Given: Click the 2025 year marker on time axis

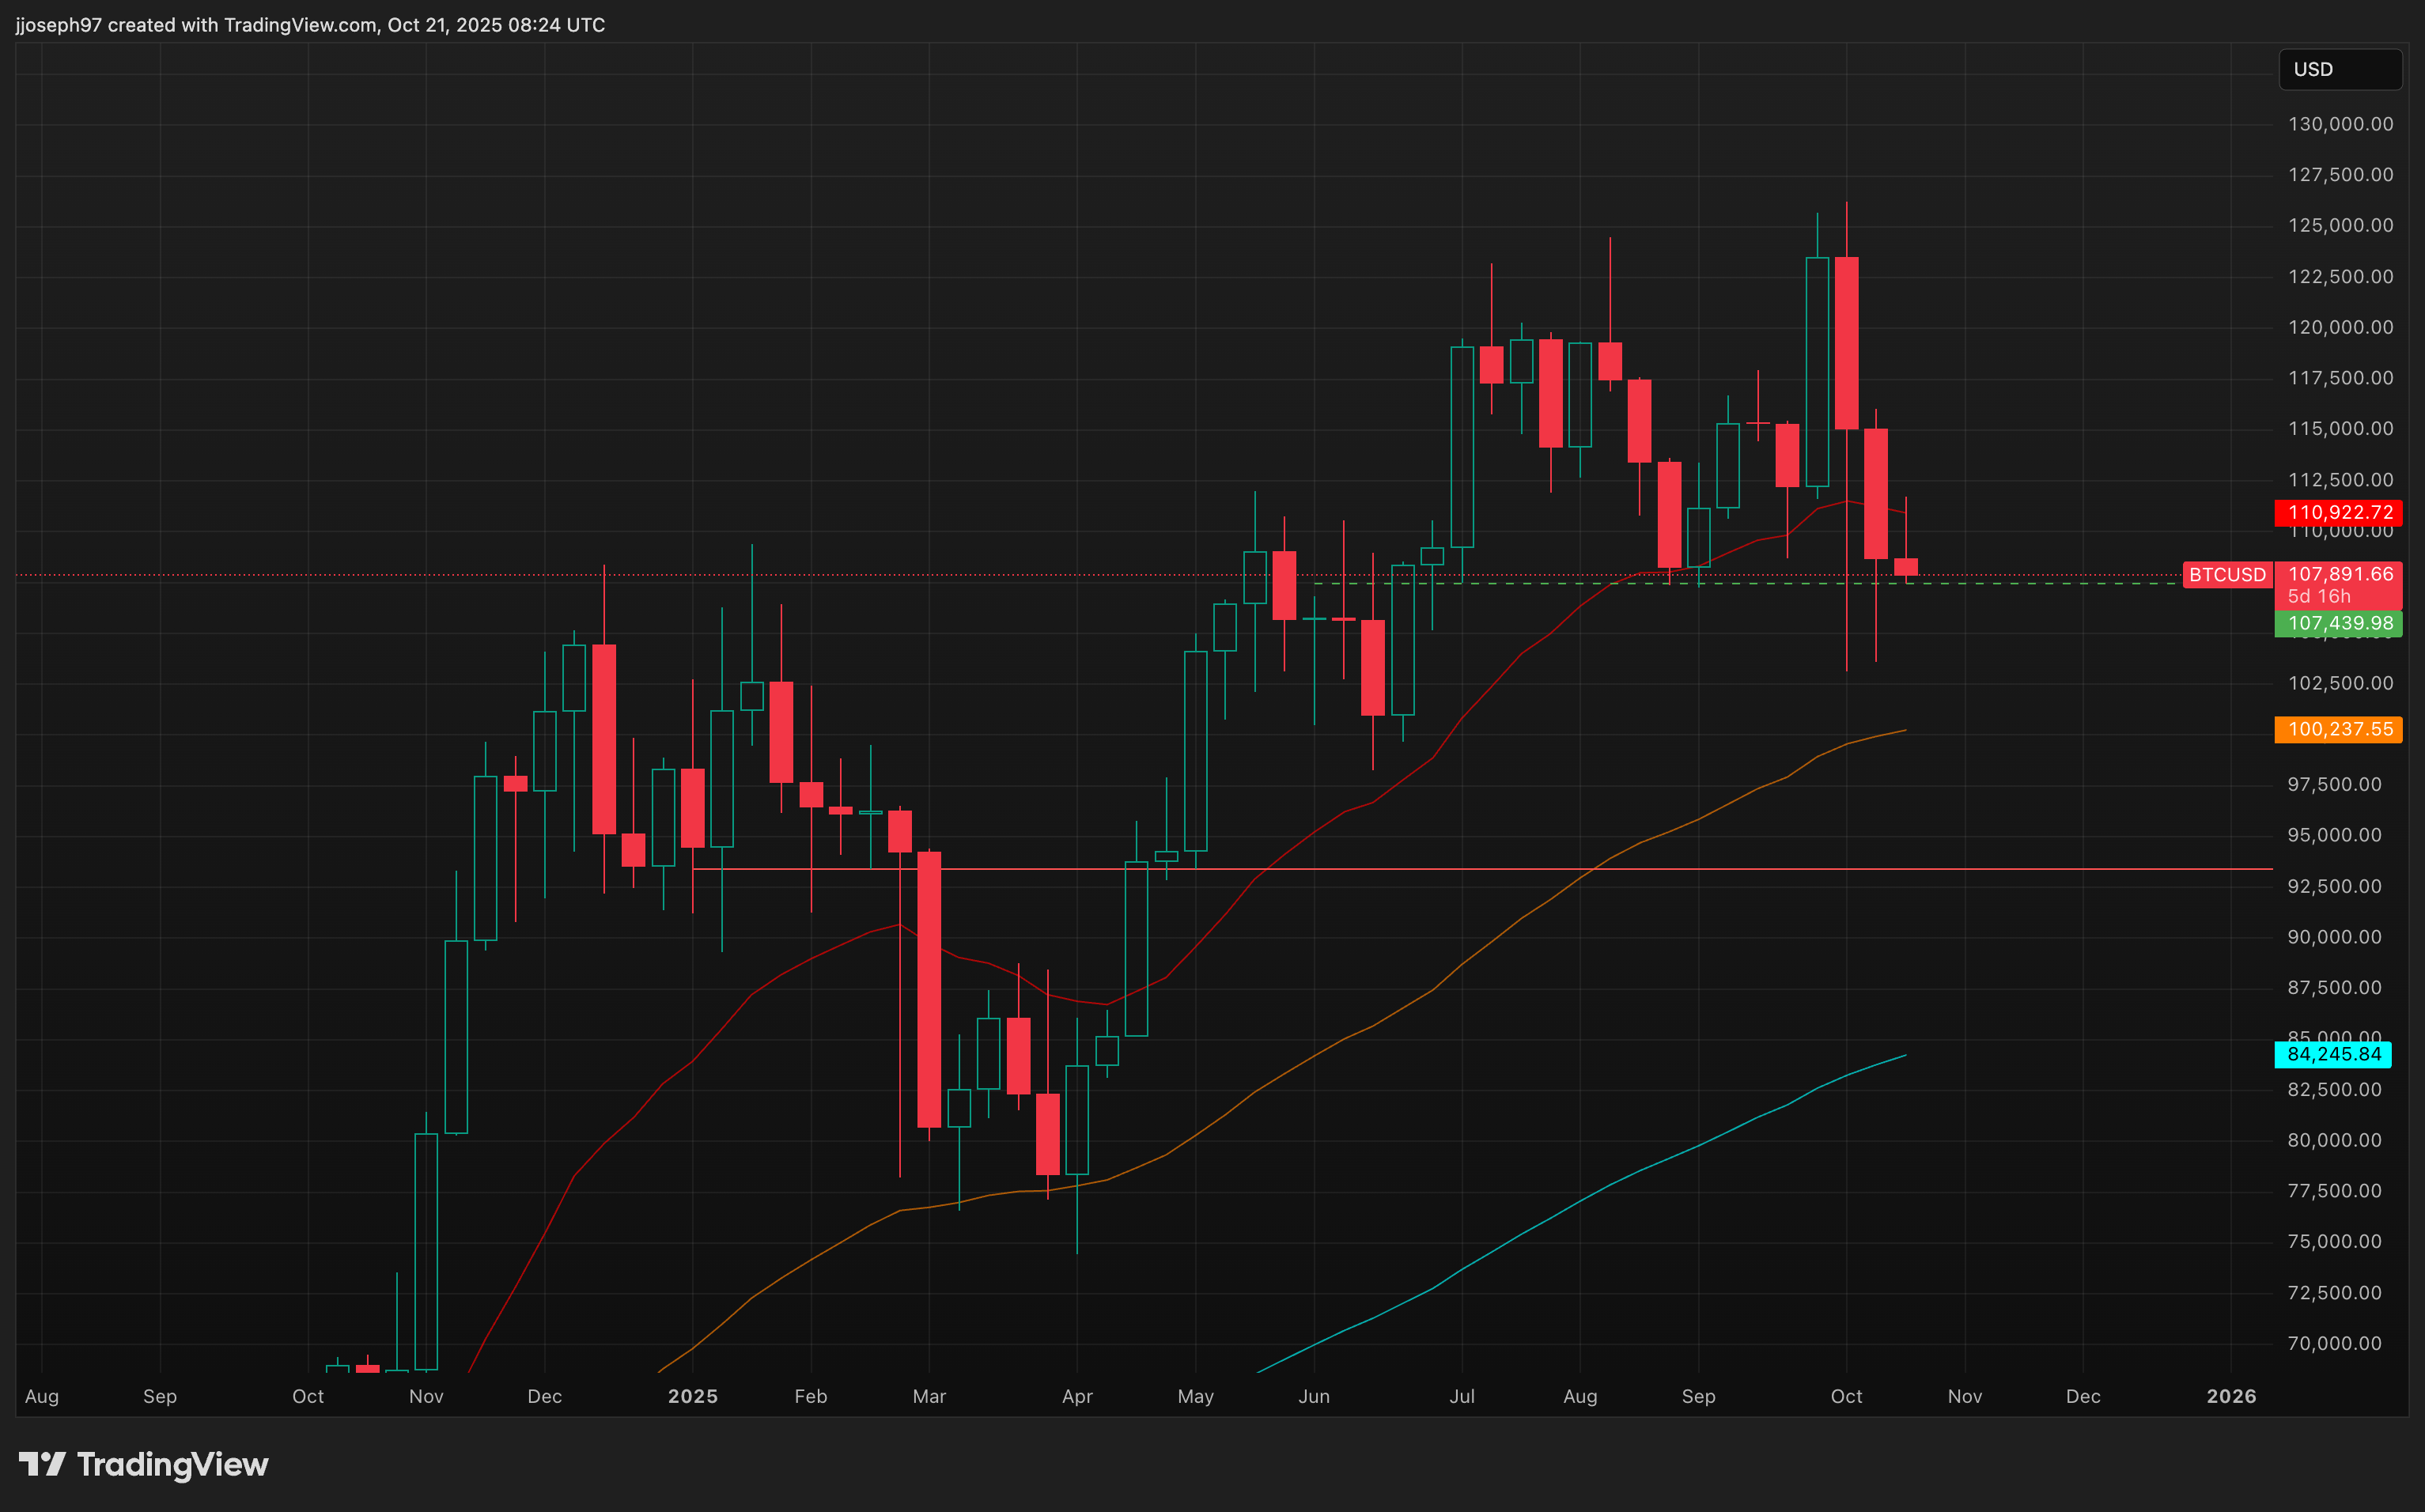Looking at the screenshot, I should click(x=692, y=1396).
